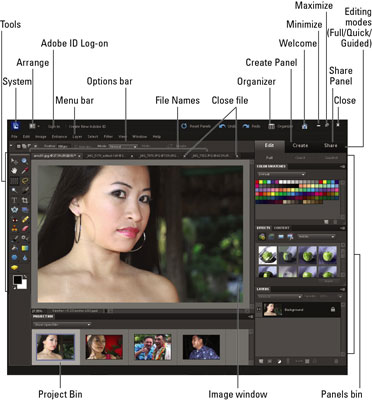The height and width of the screenshot is (400, 372).
Task: Choose the Gradient tool
Action: point(25,248)
